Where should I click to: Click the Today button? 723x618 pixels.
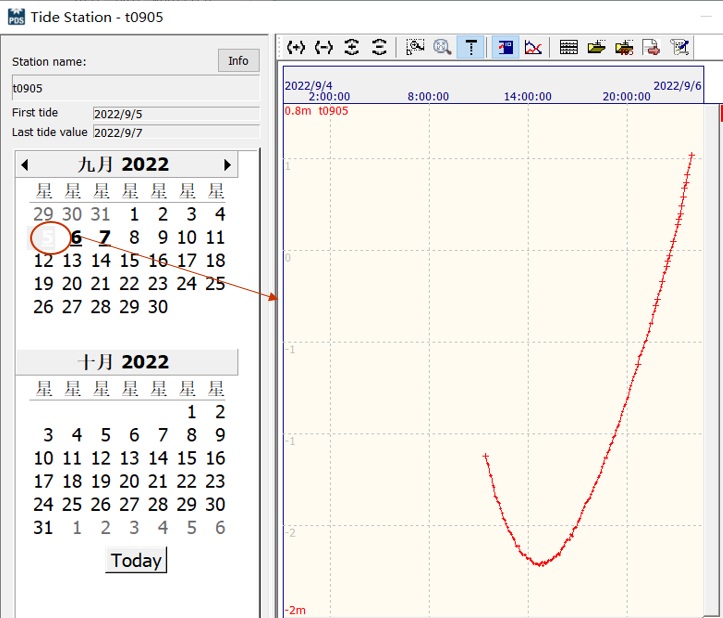pos(136,560)
